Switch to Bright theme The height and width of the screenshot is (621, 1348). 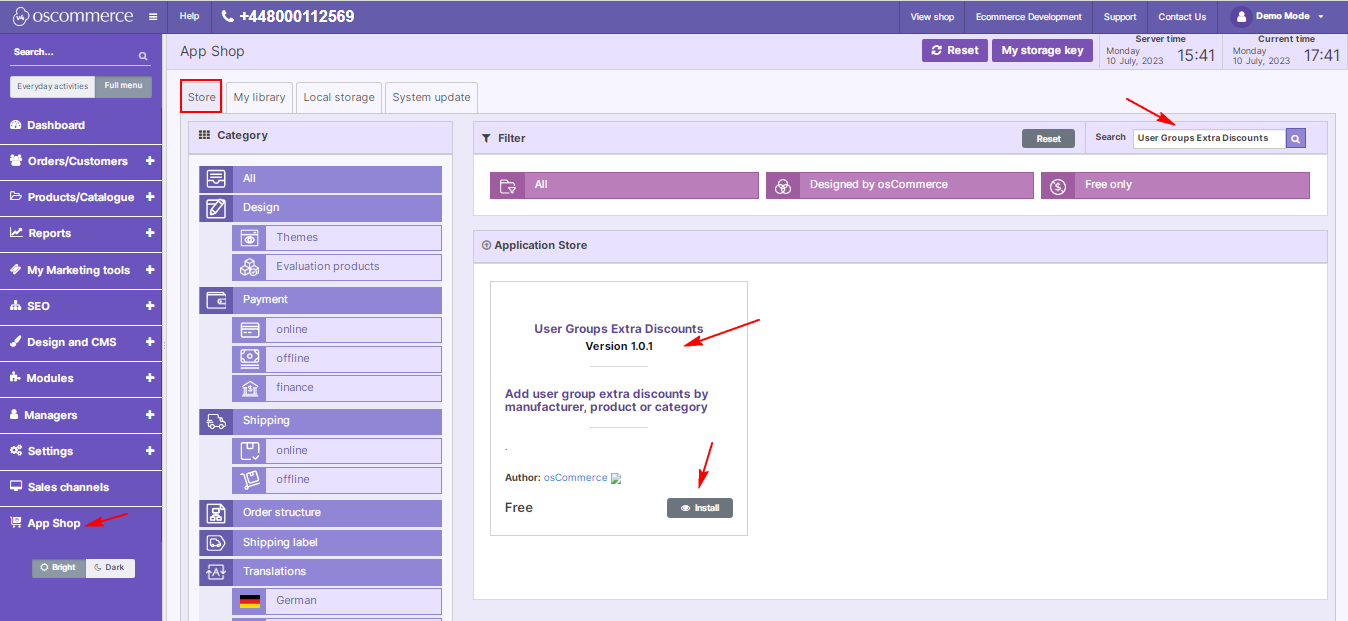coord(59,568)
